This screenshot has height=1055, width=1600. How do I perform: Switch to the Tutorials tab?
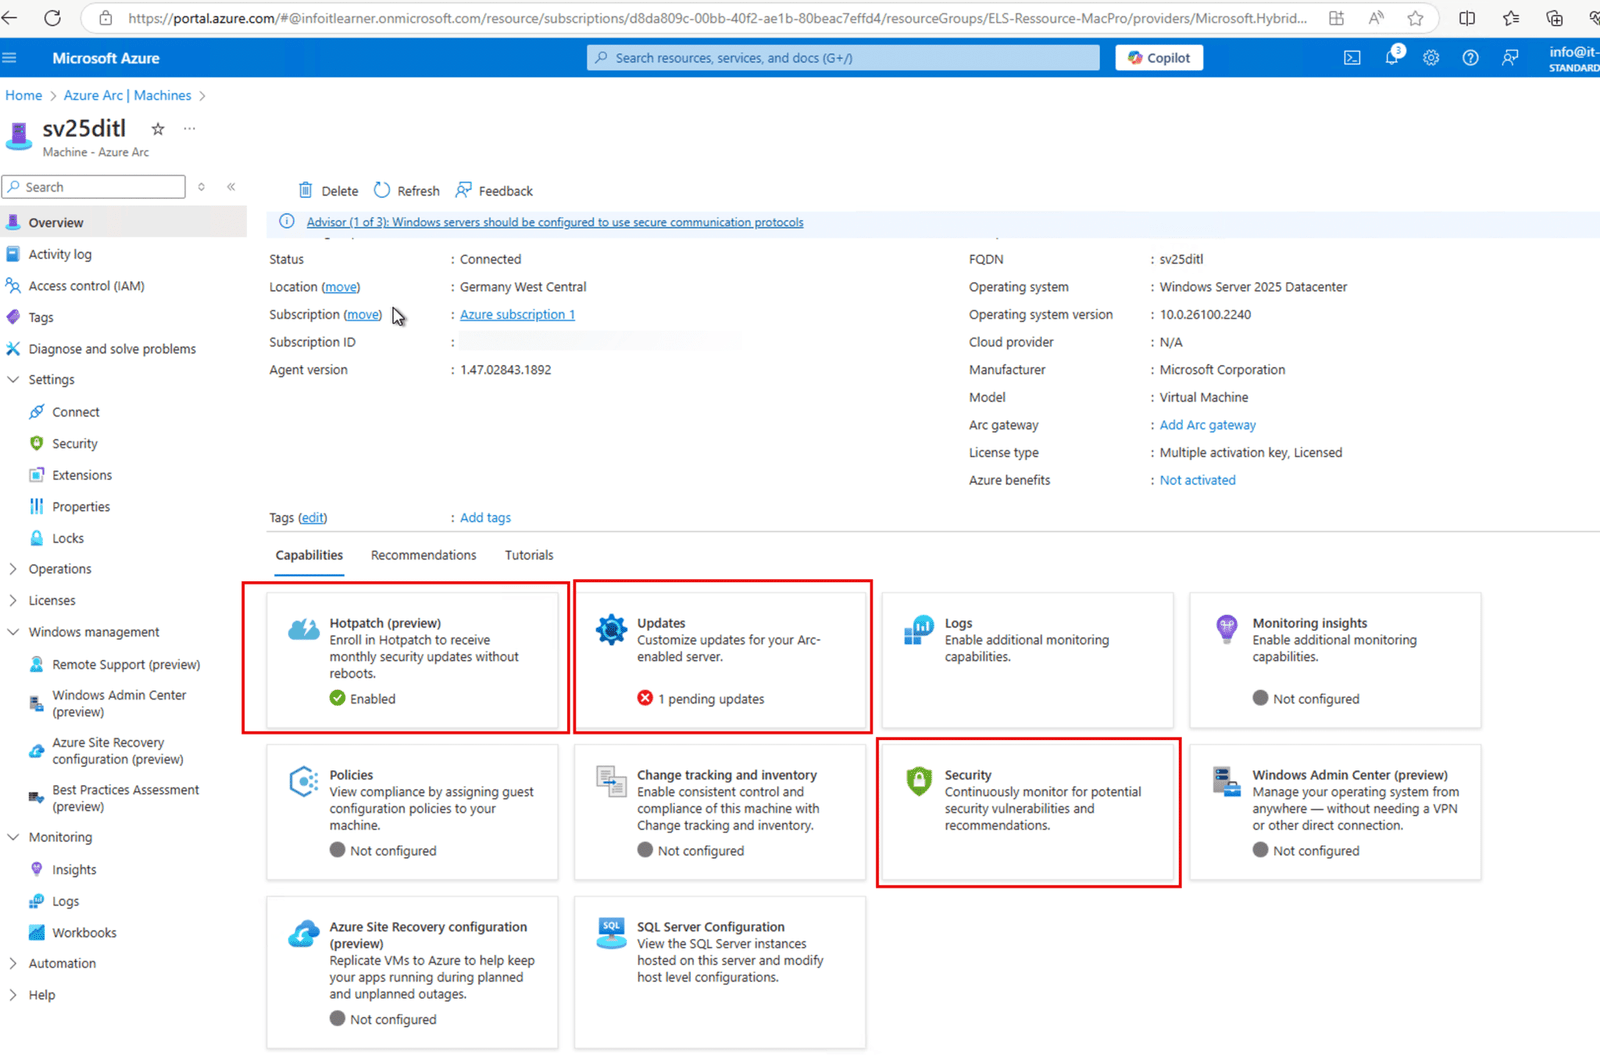(x=528, y=554)
